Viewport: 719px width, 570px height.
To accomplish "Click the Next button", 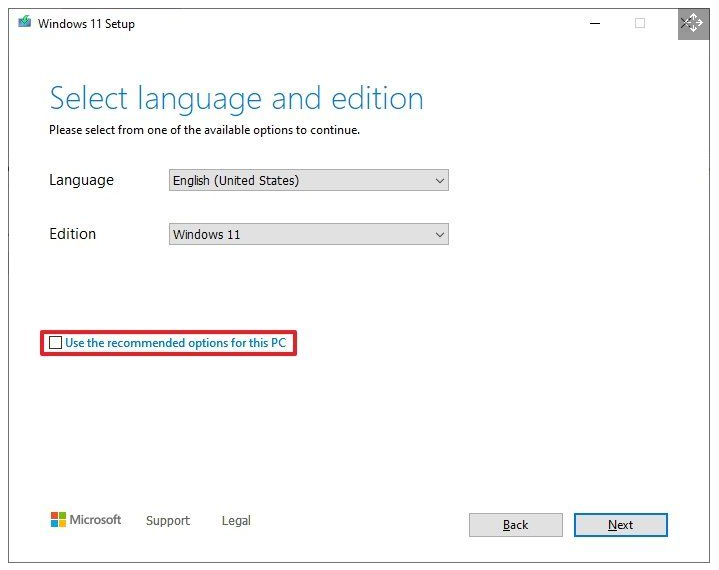I will 620,525.
